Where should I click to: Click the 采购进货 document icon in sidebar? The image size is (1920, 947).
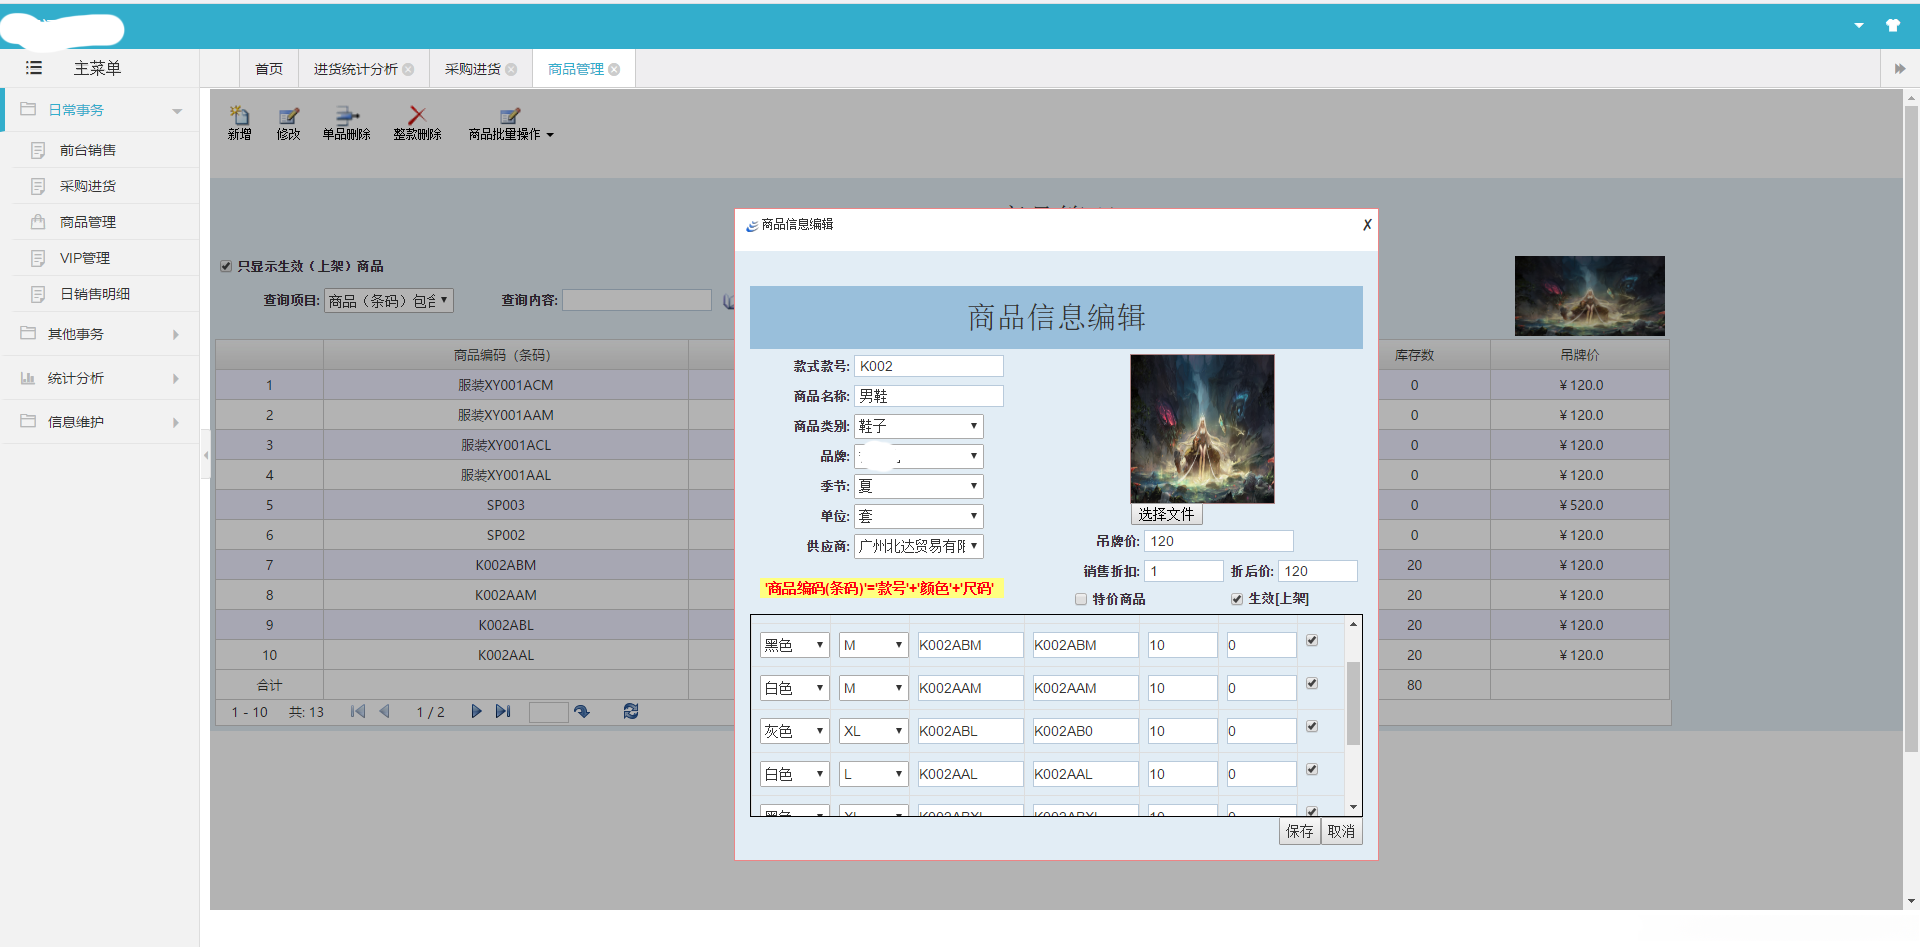(x=38, y=186)
